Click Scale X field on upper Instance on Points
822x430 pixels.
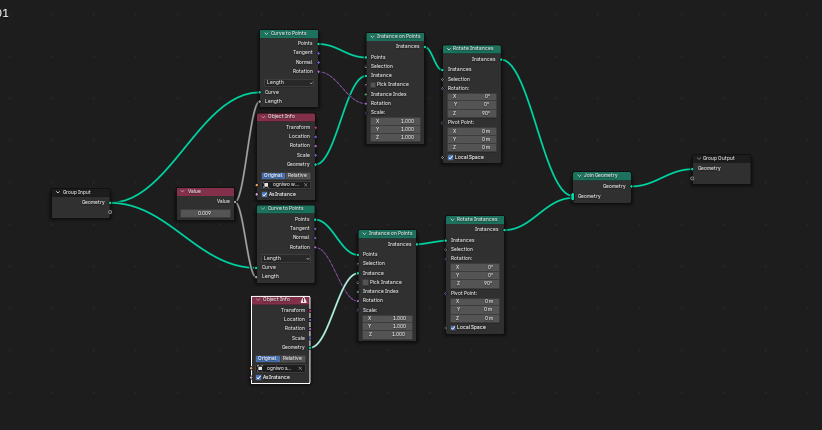tap(394, 120)
